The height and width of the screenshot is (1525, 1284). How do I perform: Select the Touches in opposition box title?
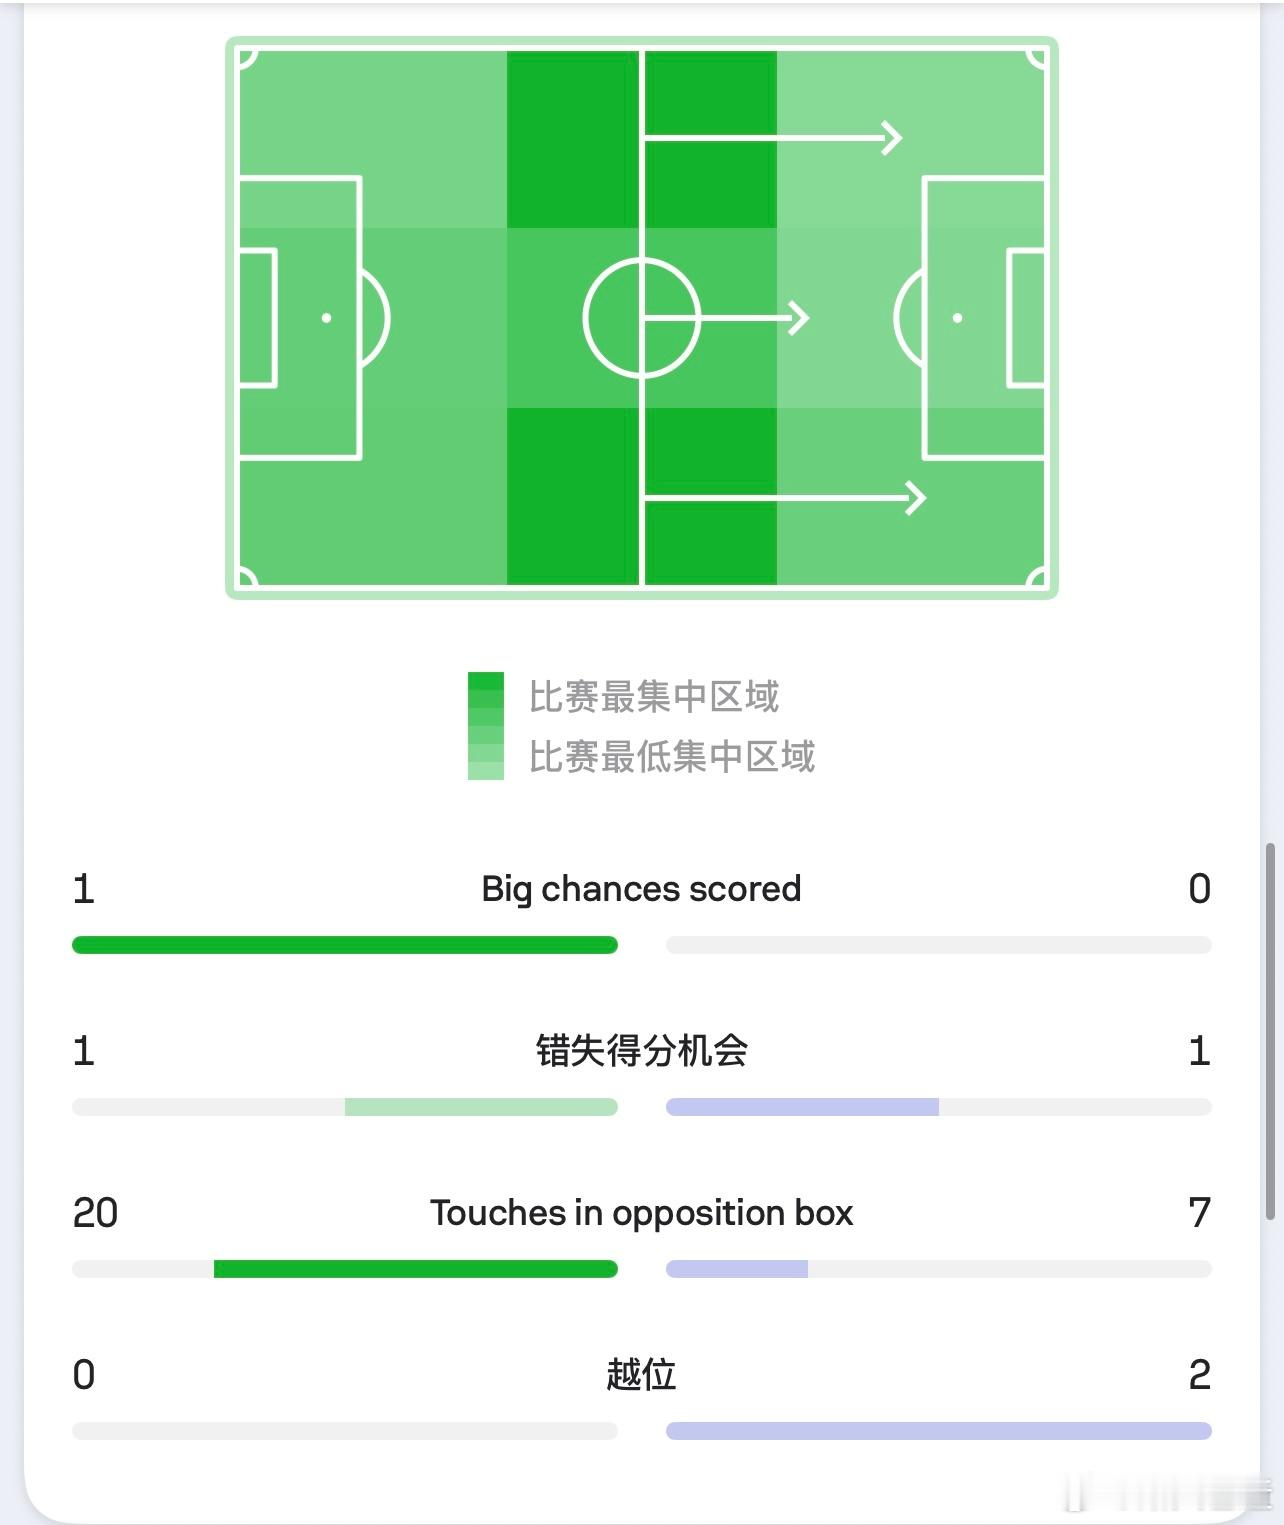[641, 1213]
